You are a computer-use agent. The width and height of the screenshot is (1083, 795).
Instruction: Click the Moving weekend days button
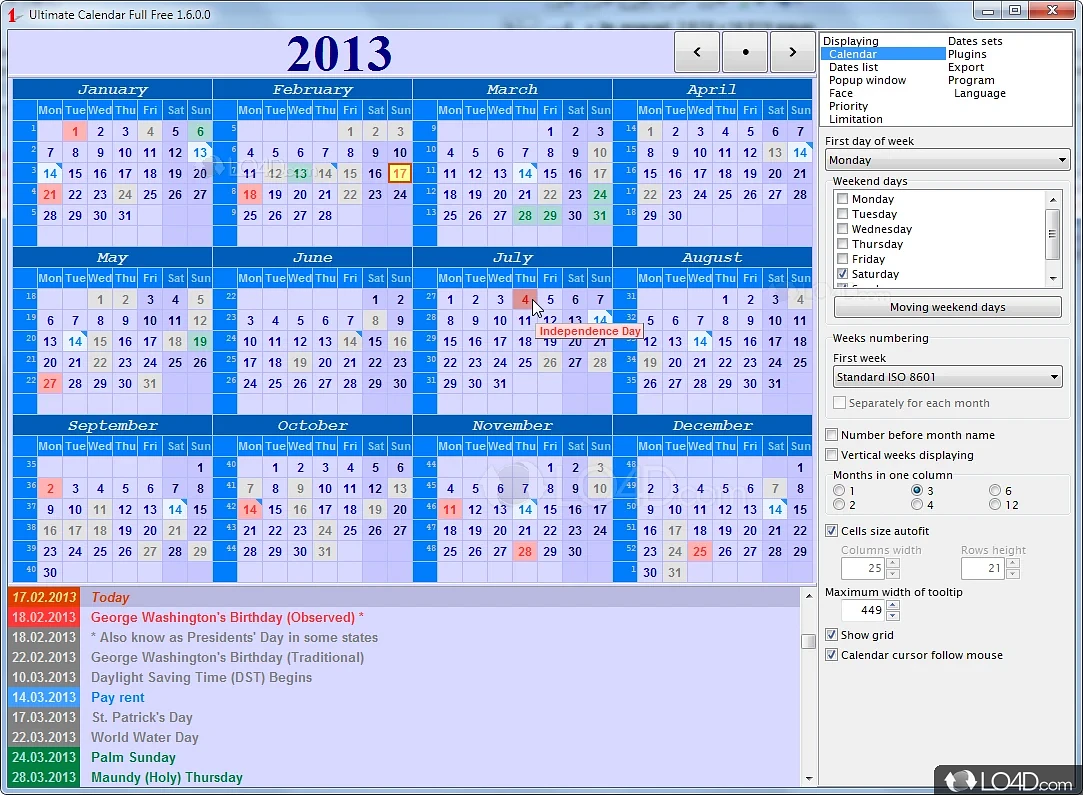(x=948, y=307)
